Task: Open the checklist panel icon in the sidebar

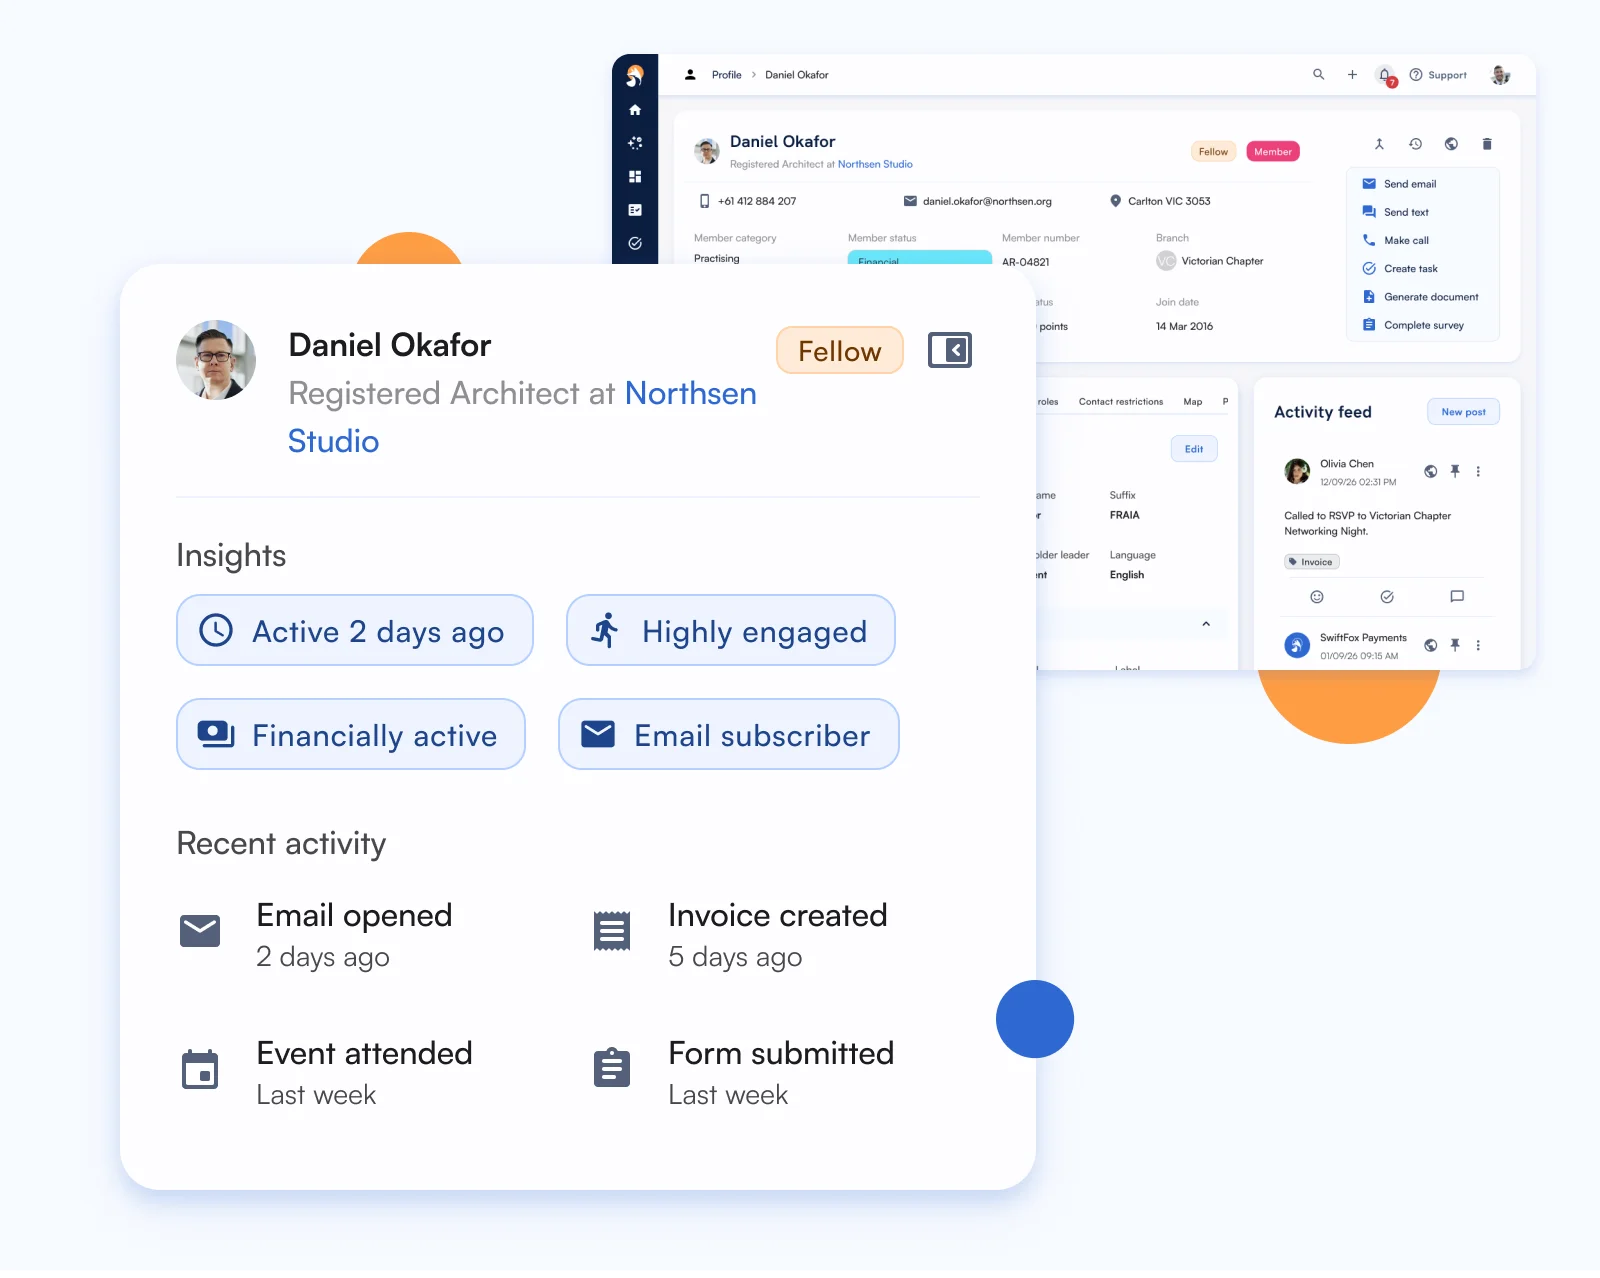Action: tap(635, 210)
